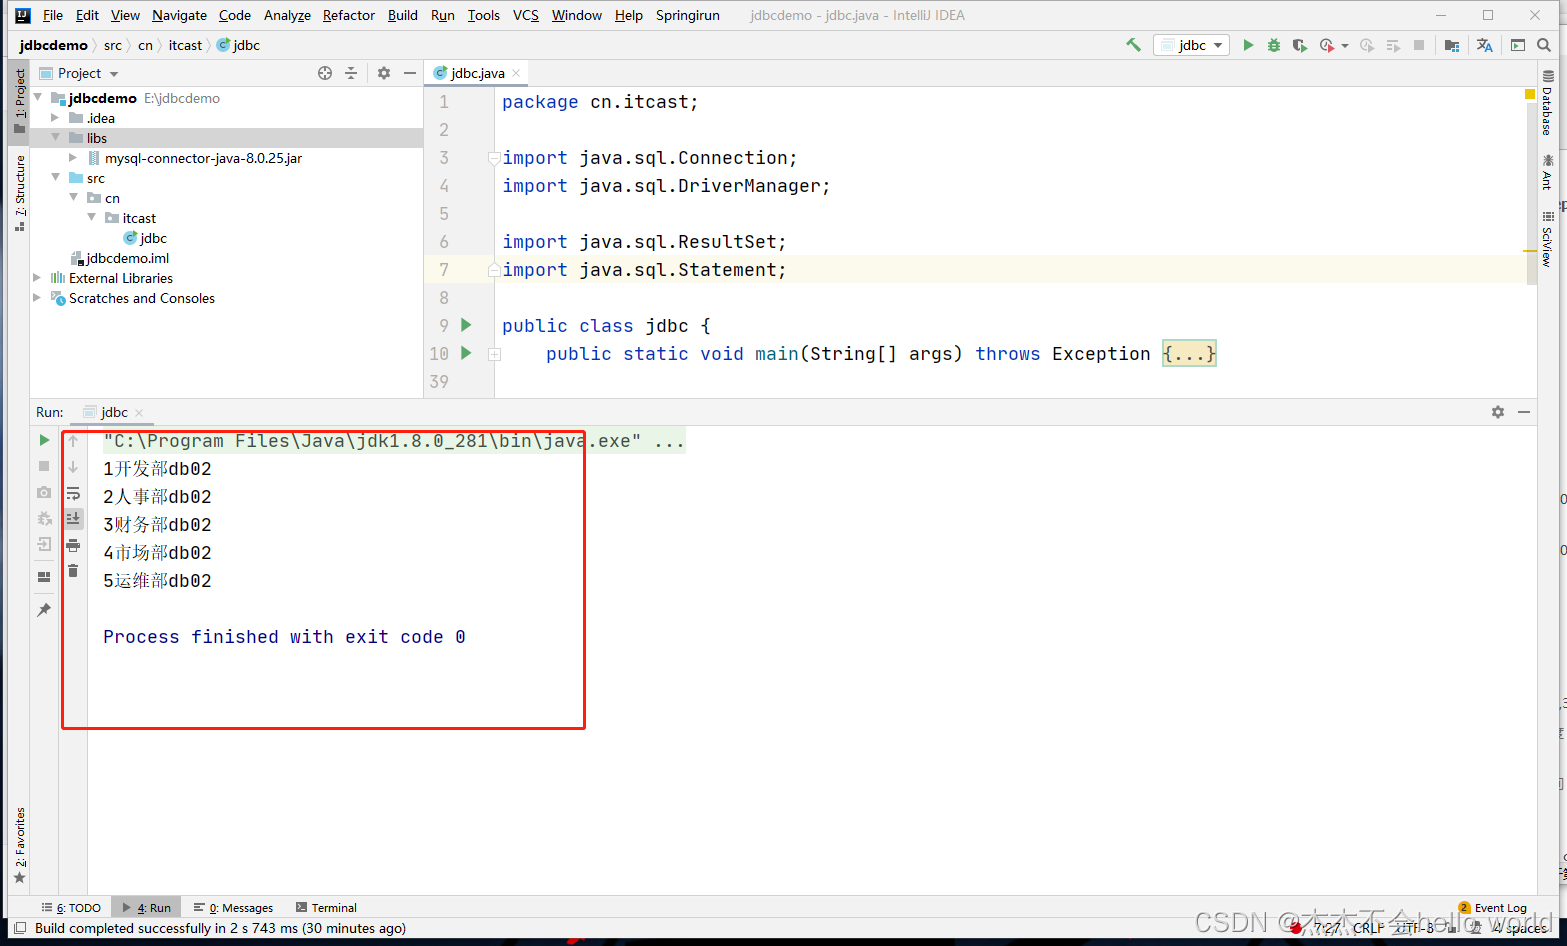Click locate-file crosshair icon in Project panel
The image size is (1567, 946).
(325, 73)
